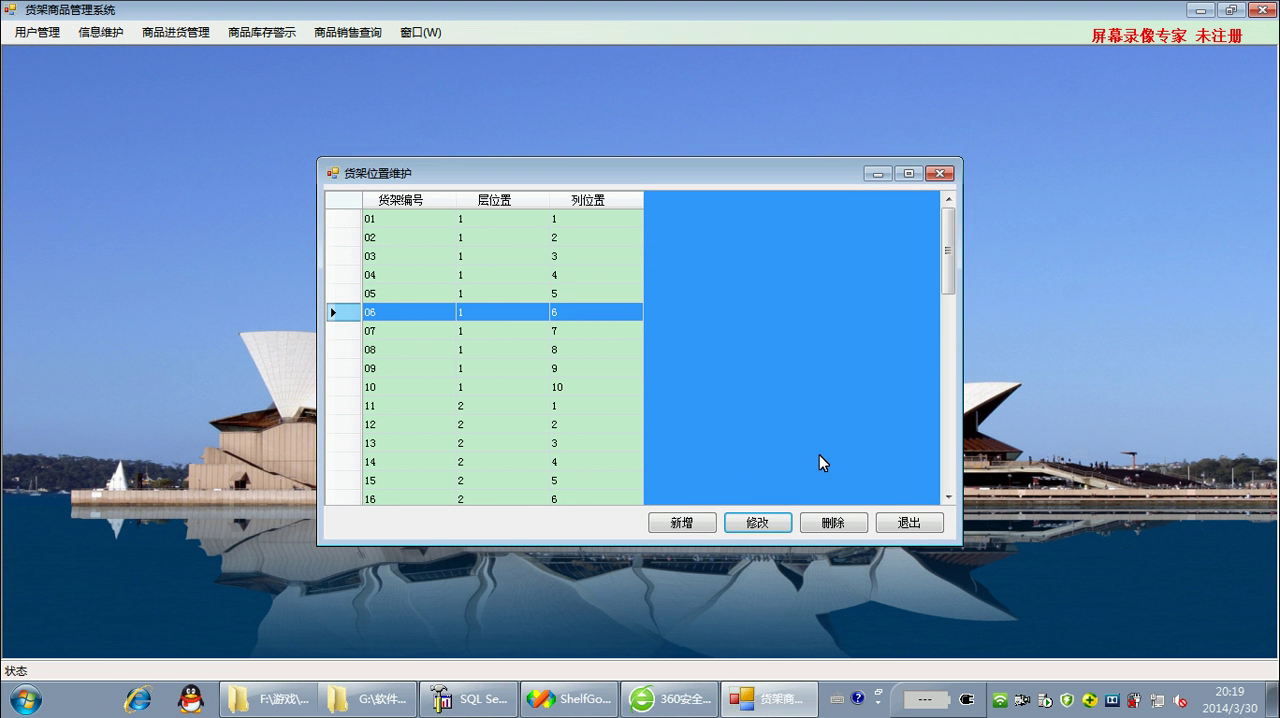The height and width of the screenshot is (718, 1280).
Task: Click the grid's scrollbar down arrow
Action: pos(948,497)
